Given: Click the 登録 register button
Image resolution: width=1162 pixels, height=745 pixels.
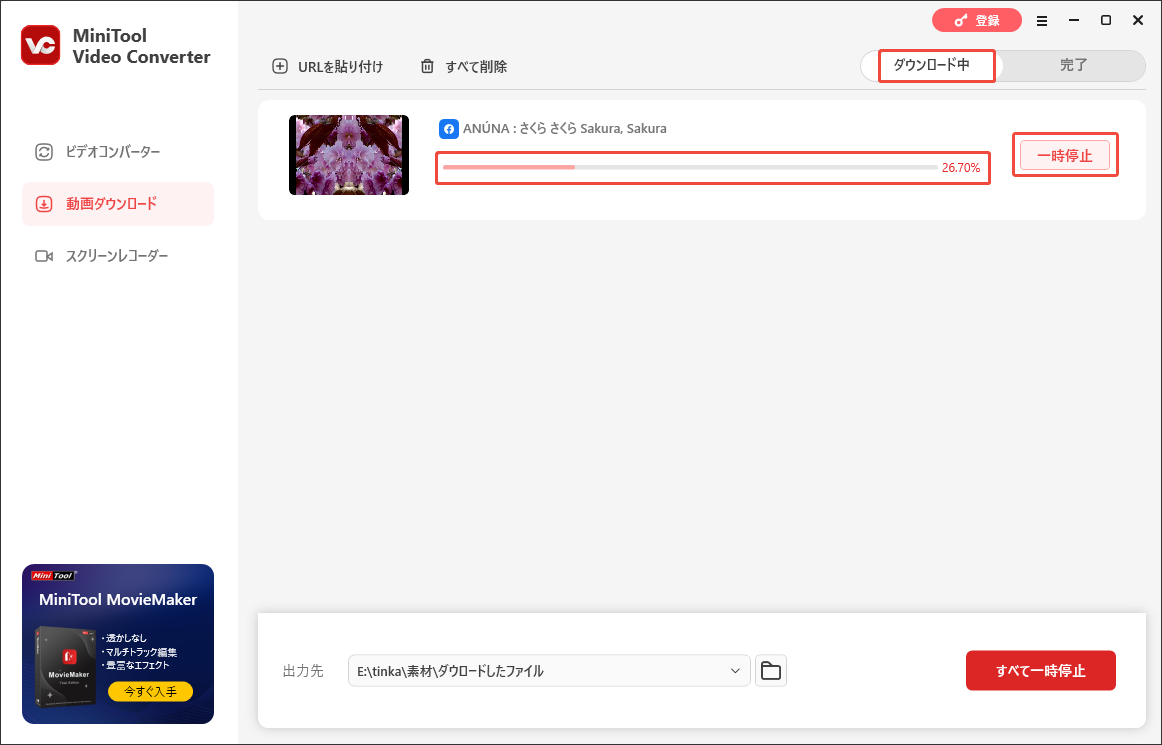Looking at the screenshot, I should point(977,21).
